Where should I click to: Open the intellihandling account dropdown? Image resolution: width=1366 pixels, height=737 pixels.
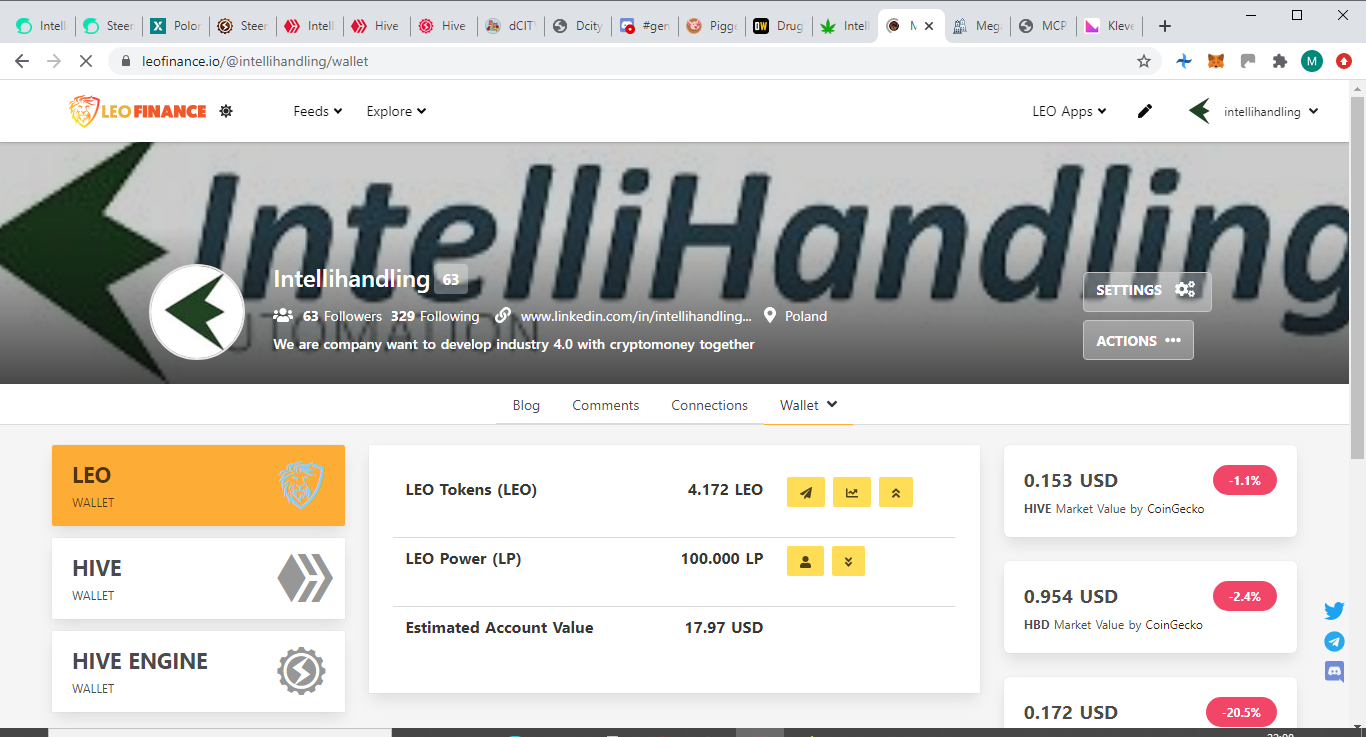[1270, 111]
